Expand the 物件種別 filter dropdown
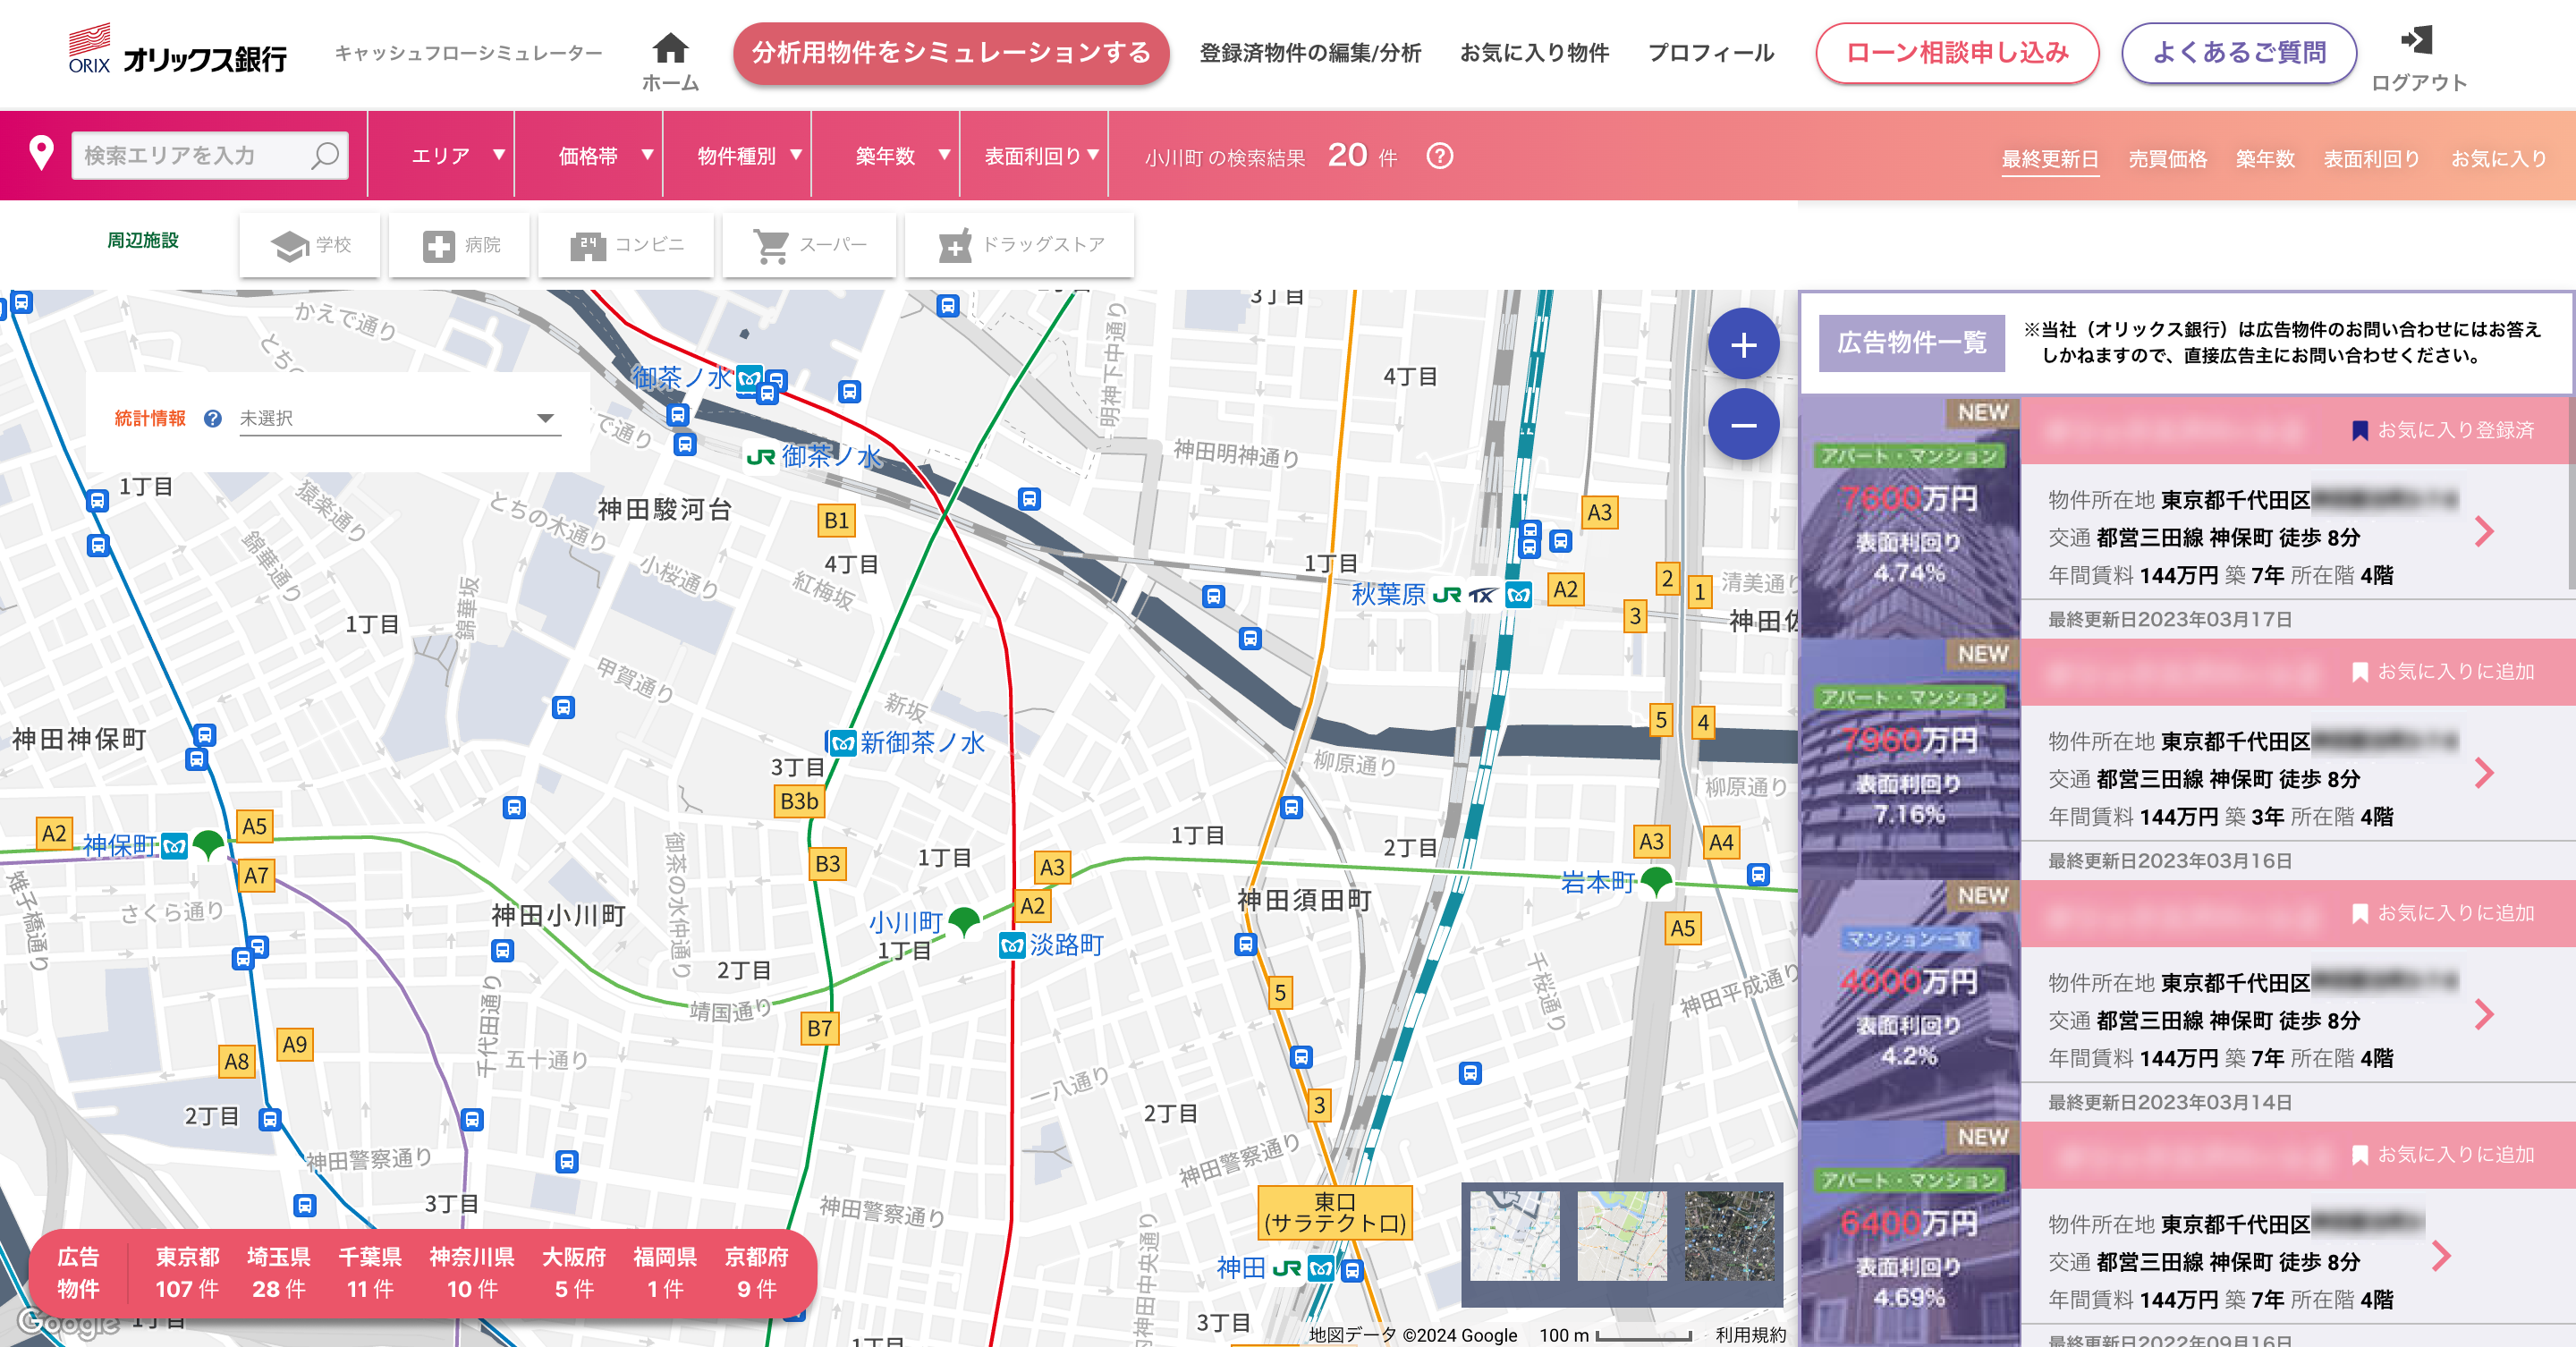Screen dimensions: 2576x1347 pyautogui.click(x=737, y=156)
